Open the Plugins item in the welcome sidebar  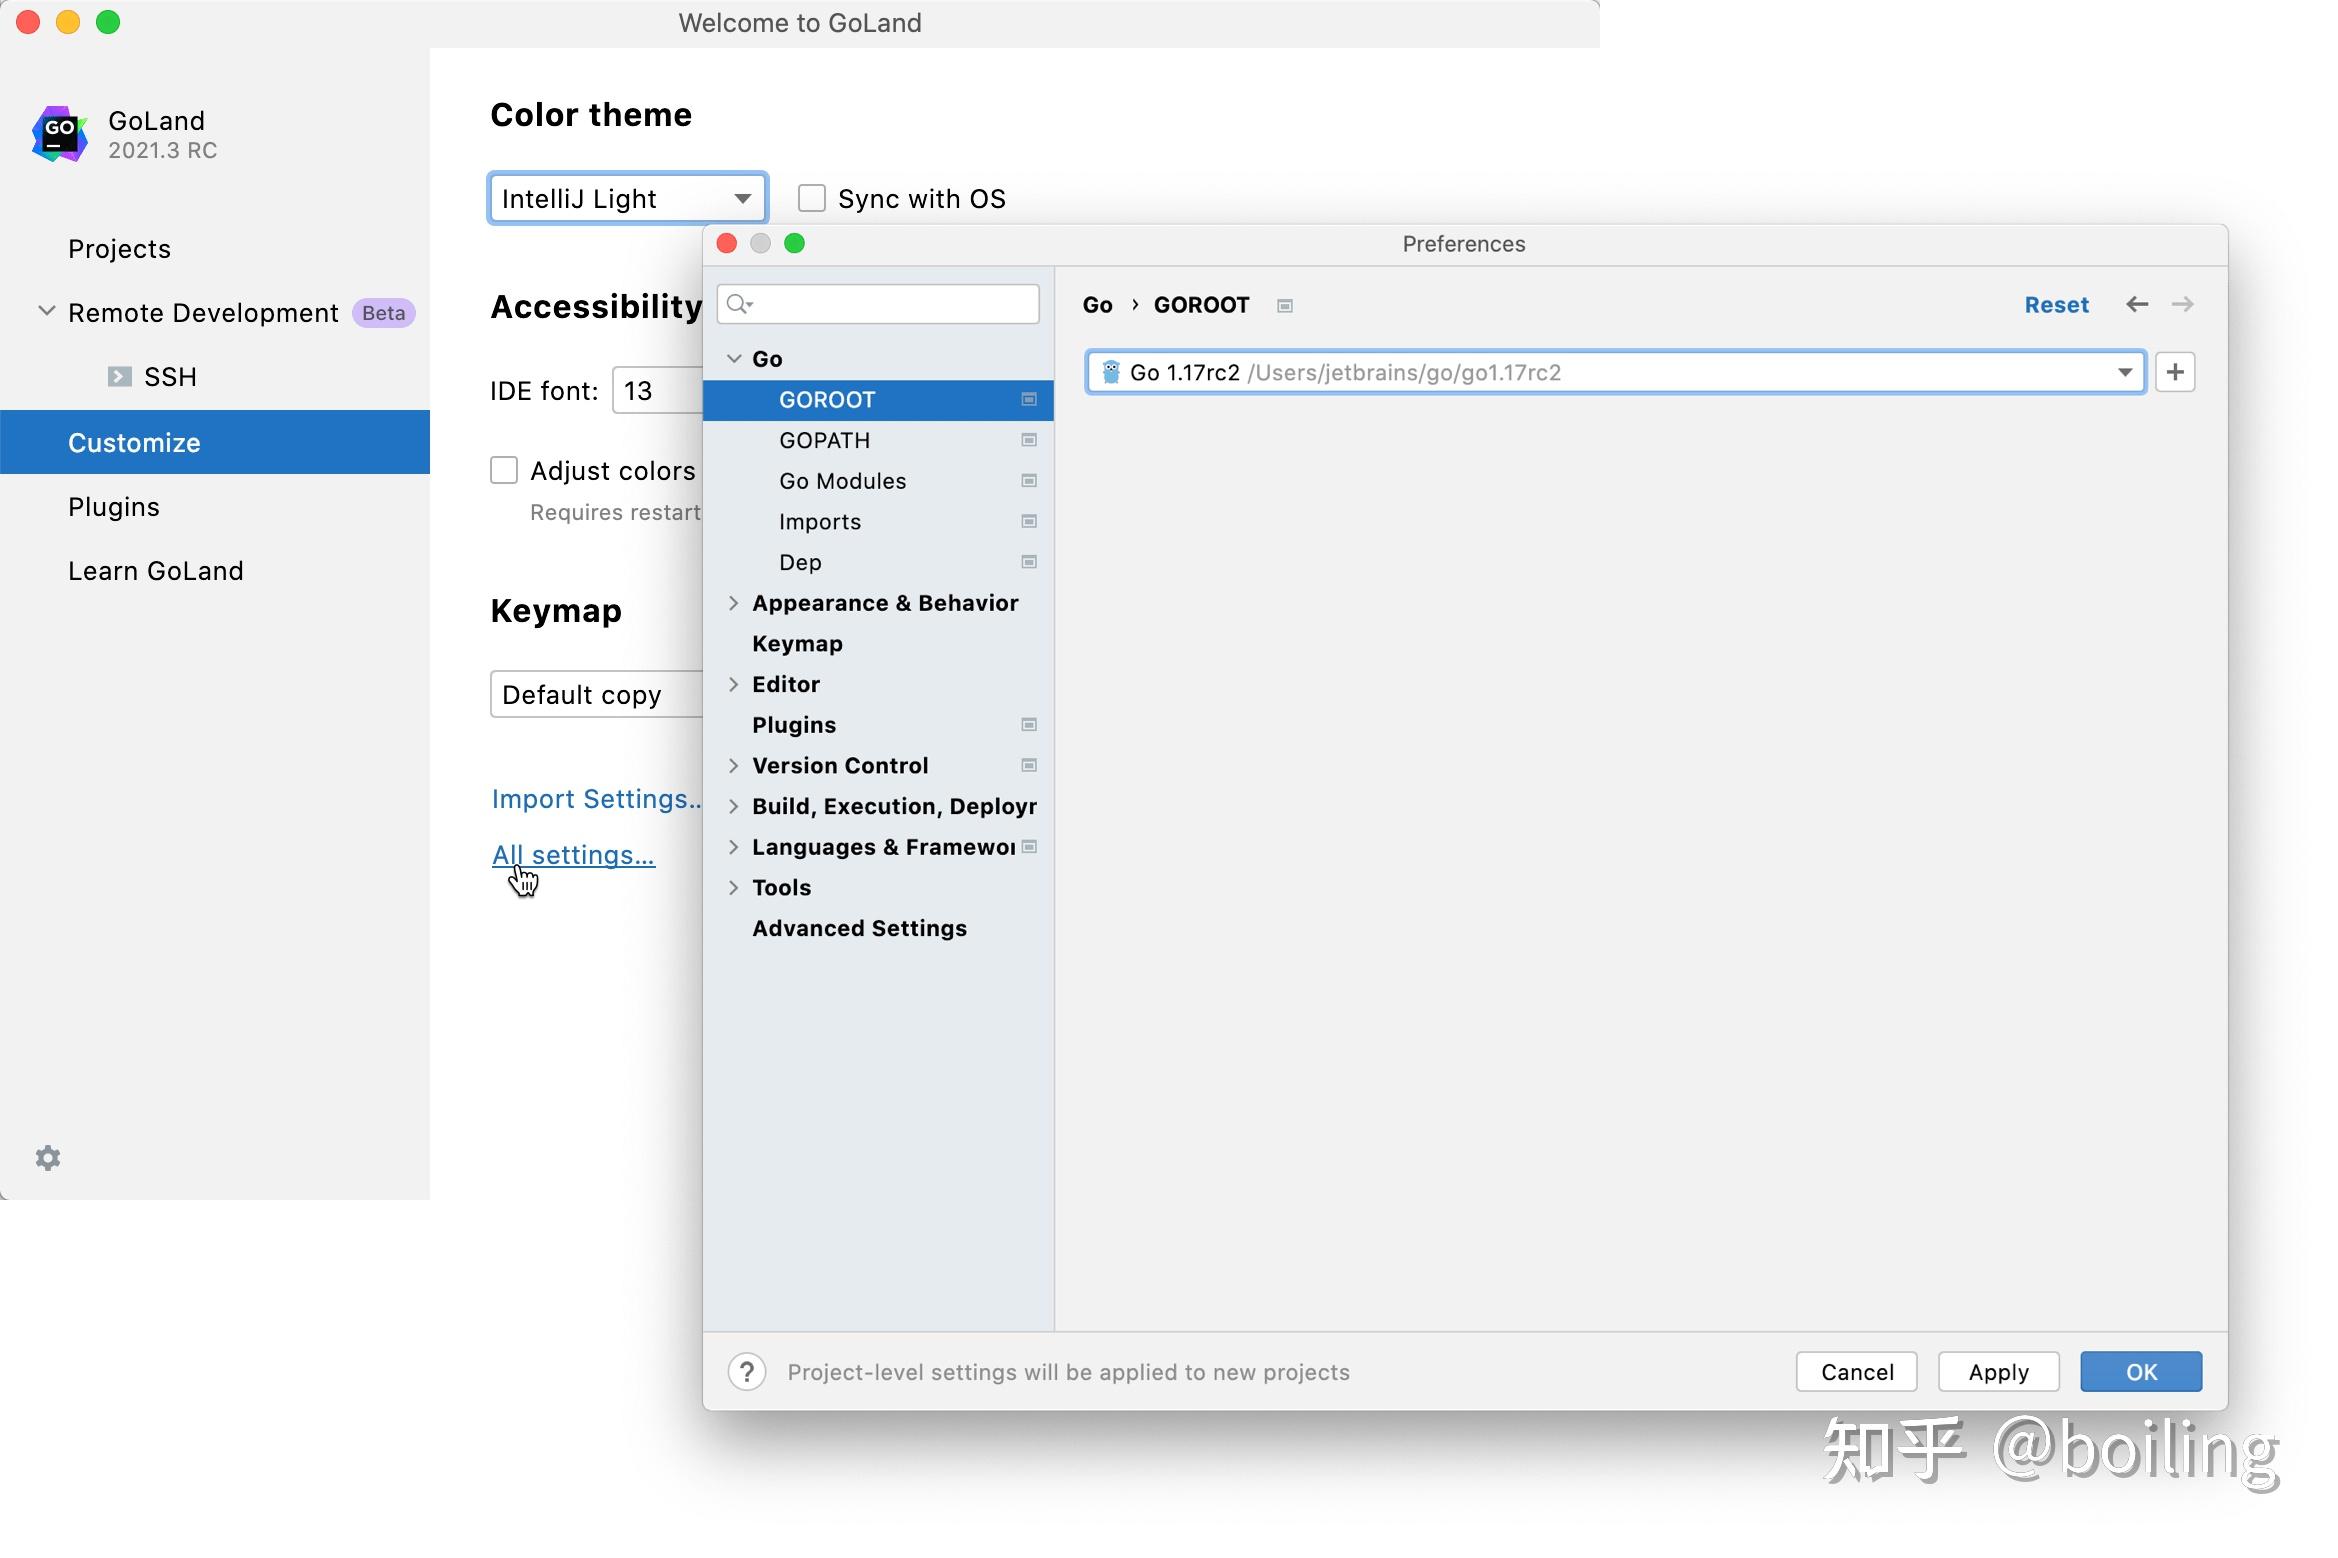(x=114, y=507)
